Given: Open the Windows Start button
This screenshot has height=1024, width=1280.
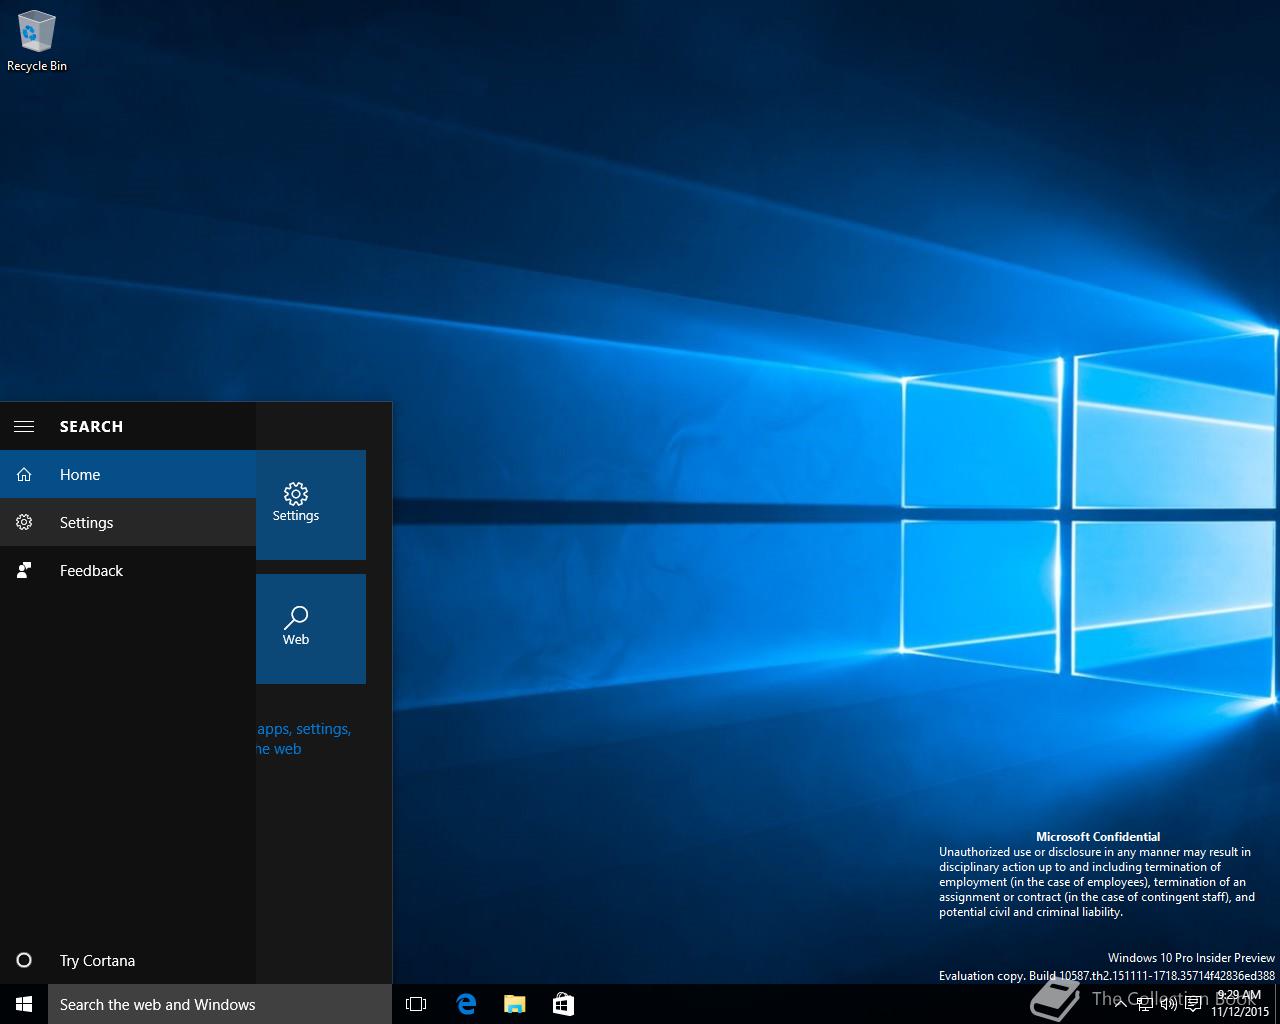Looking at the screenshot, I should [24, 1004].
